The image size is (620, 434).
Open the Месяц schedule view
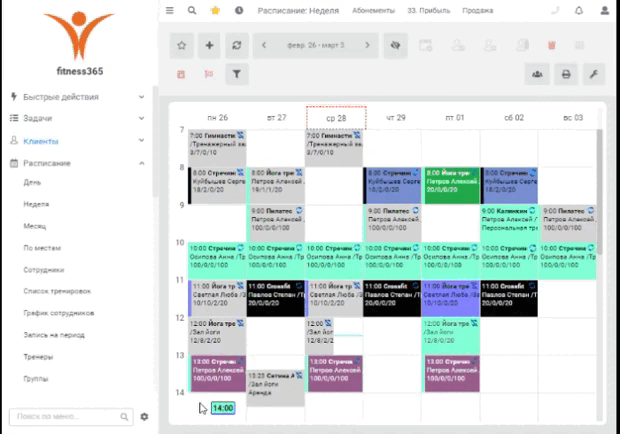coord(35,226)
